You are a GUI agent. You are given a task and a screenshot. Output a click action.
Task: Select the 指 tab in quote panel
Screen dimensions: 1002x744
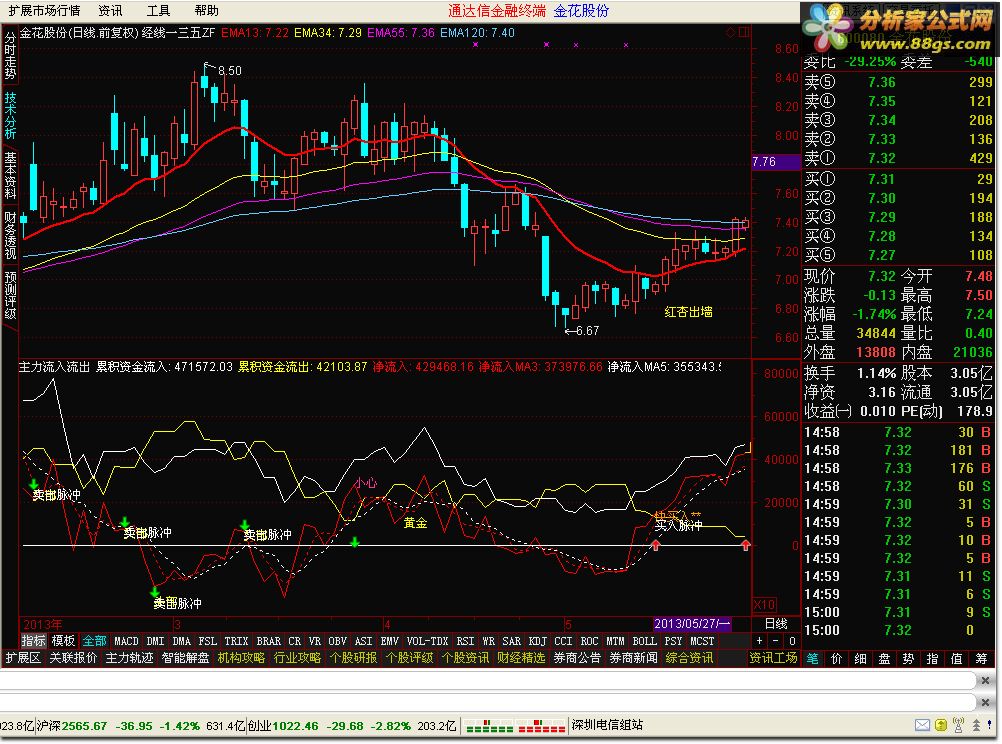[932, 658]
